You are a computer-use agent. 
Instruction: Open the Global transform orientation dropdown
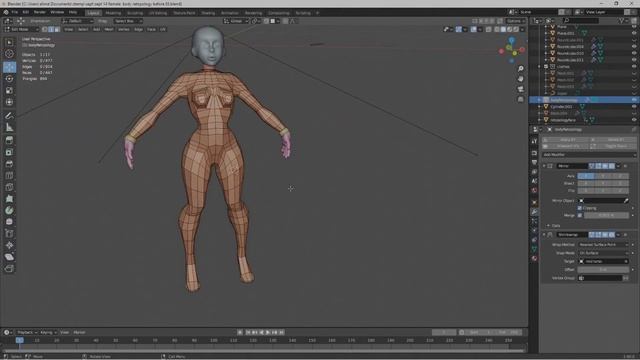coord(236,21)
